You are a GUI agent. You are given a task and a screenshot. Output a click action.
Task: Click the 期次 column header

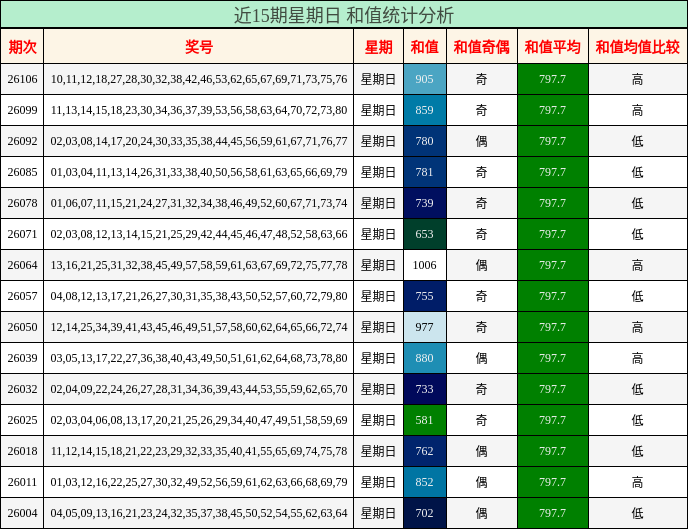tap(22, 46)
